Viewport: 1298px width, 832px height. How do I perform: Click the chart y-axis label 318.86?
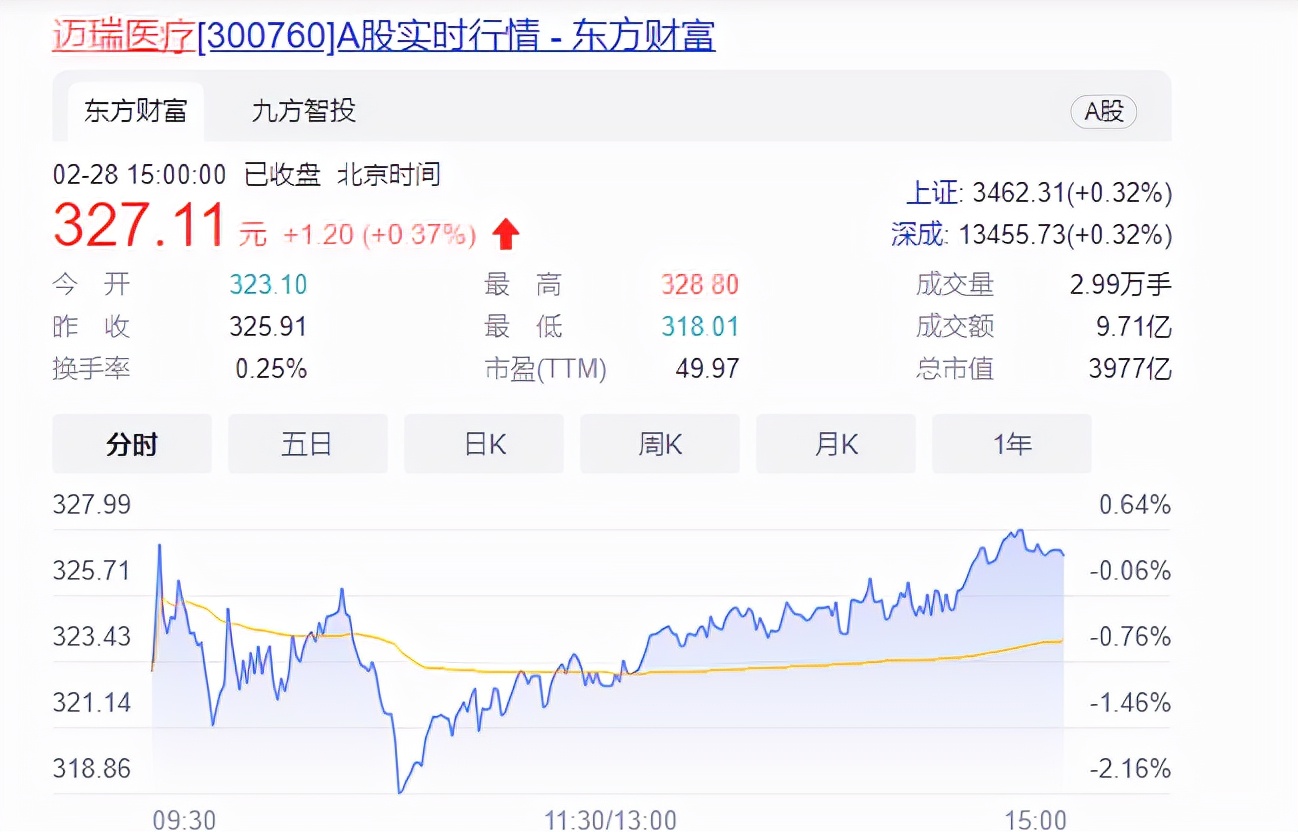[92, 769]
